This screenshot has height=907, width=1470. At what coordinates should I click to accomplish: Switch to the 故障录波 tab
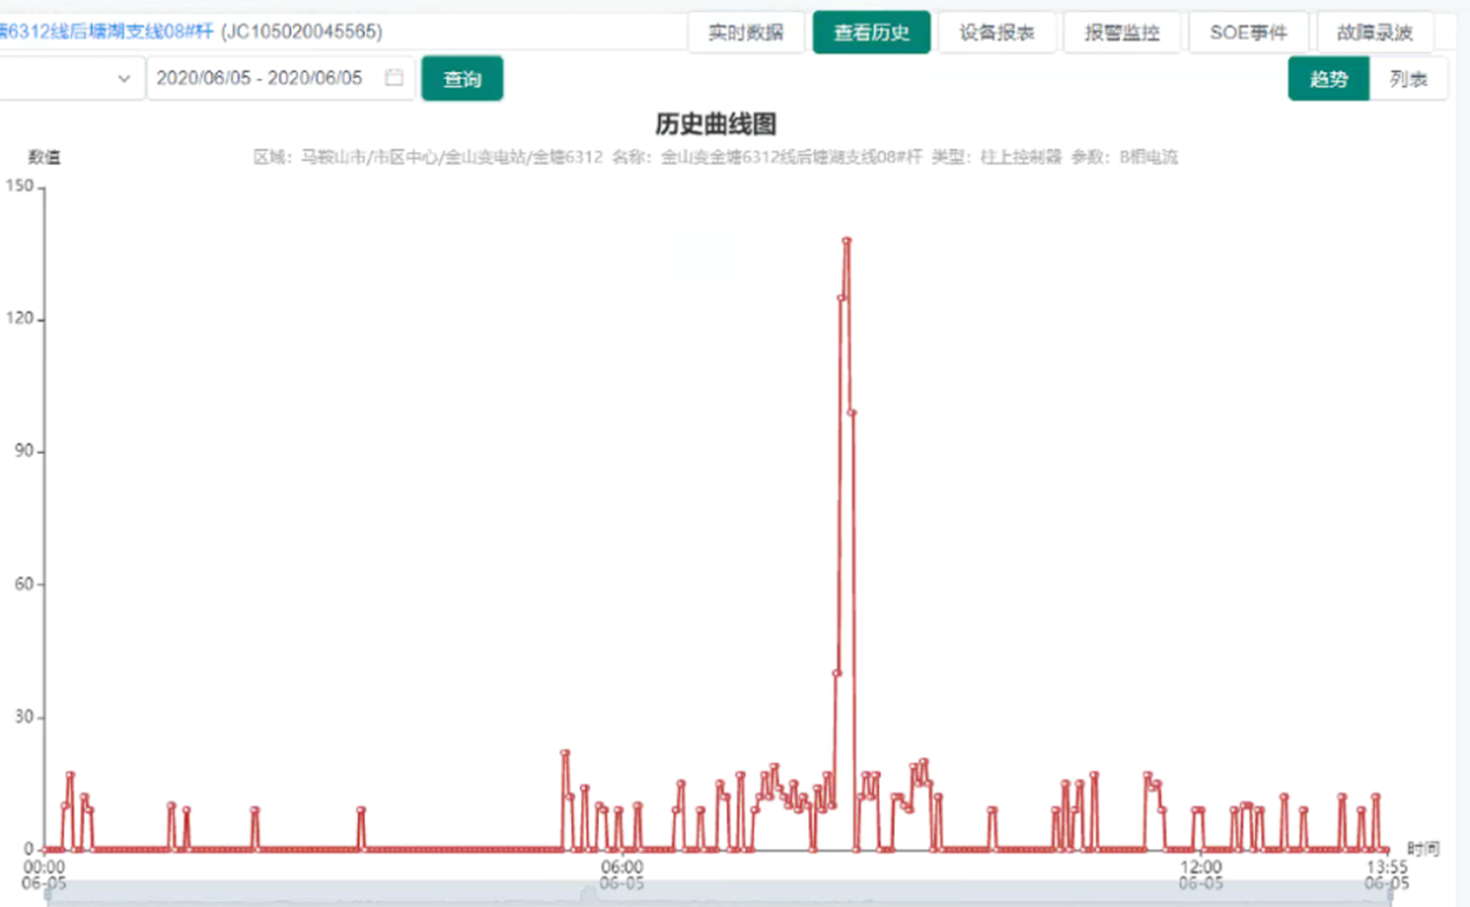click(1374, 33)
